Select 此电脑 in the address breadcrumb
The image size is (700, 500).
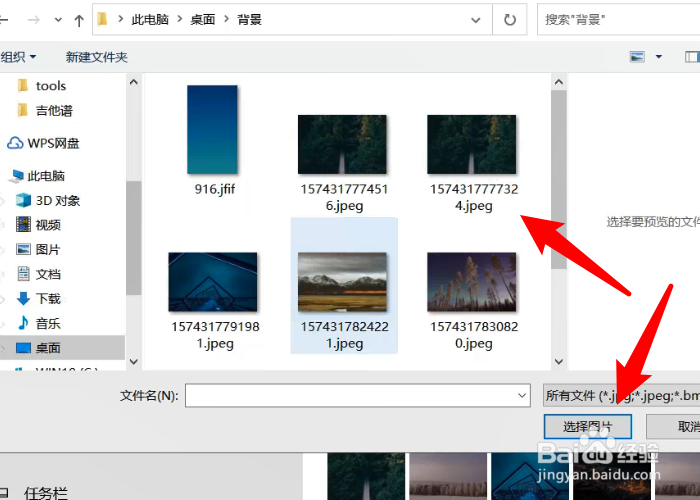click(150, 20)
